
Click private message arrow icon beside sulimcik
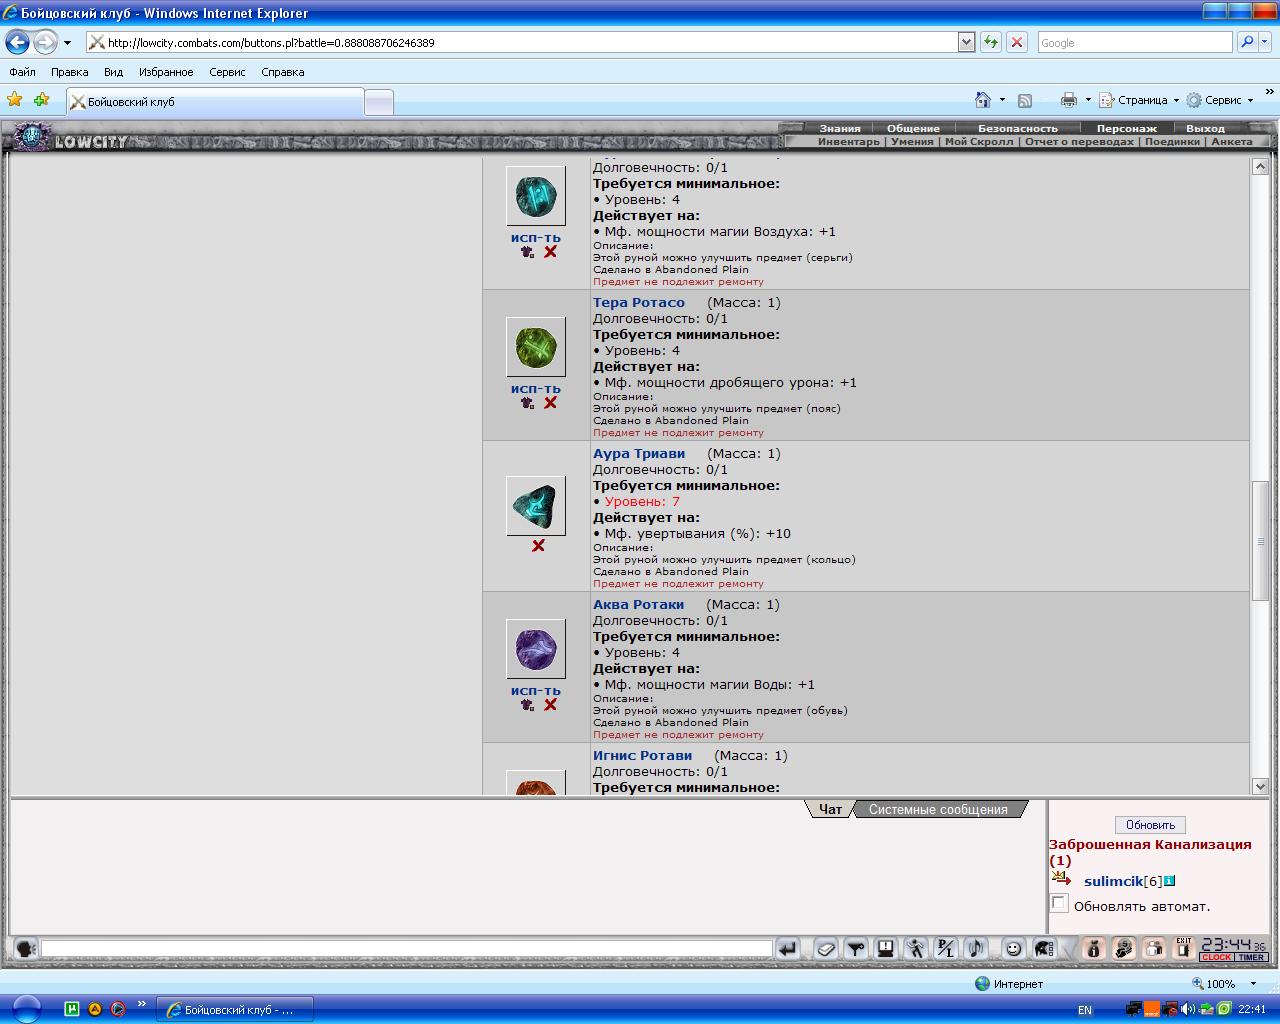pyautogui.click(x=1061, y=879)
